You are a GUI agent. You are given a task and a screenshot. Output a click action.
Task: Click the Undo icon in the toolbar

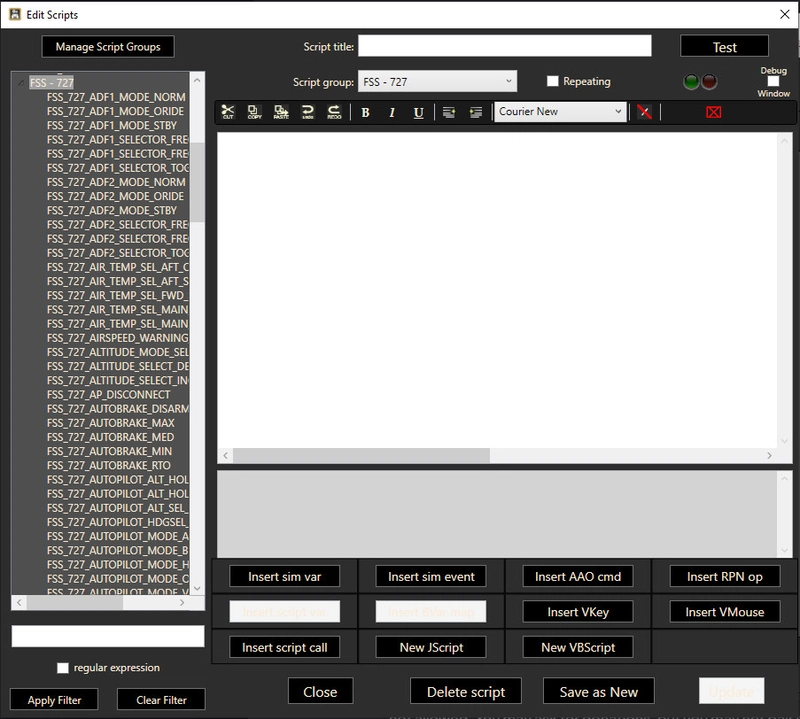pyautogui.click(x=306, y=112)
